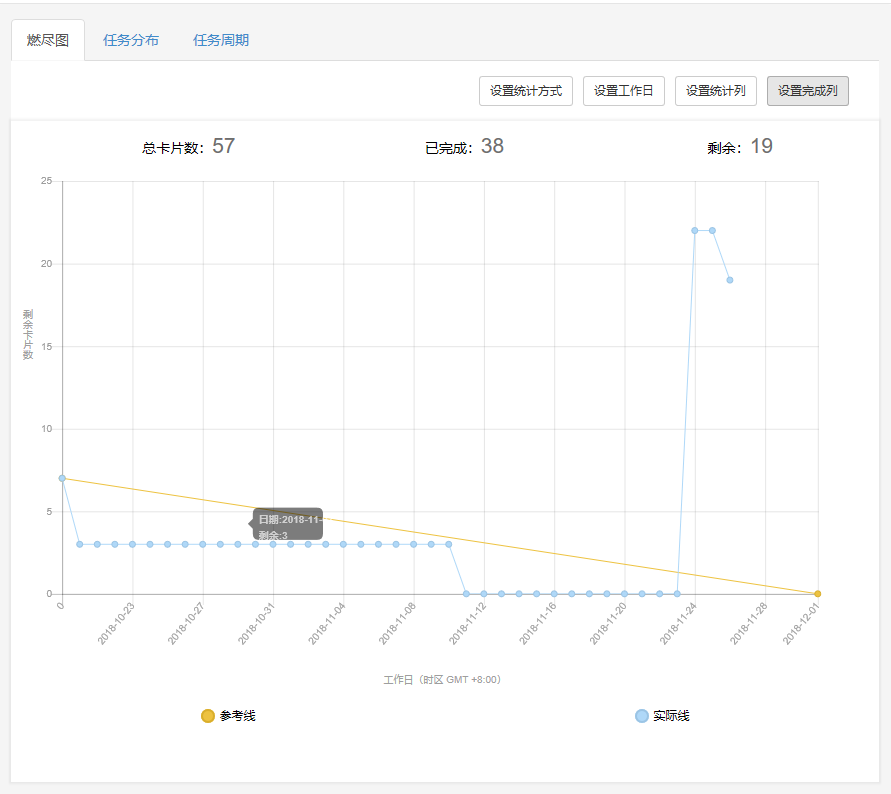Click the y-axis label 10
The height and width of the screenshot is (794, 891).
tap(46, 429)
